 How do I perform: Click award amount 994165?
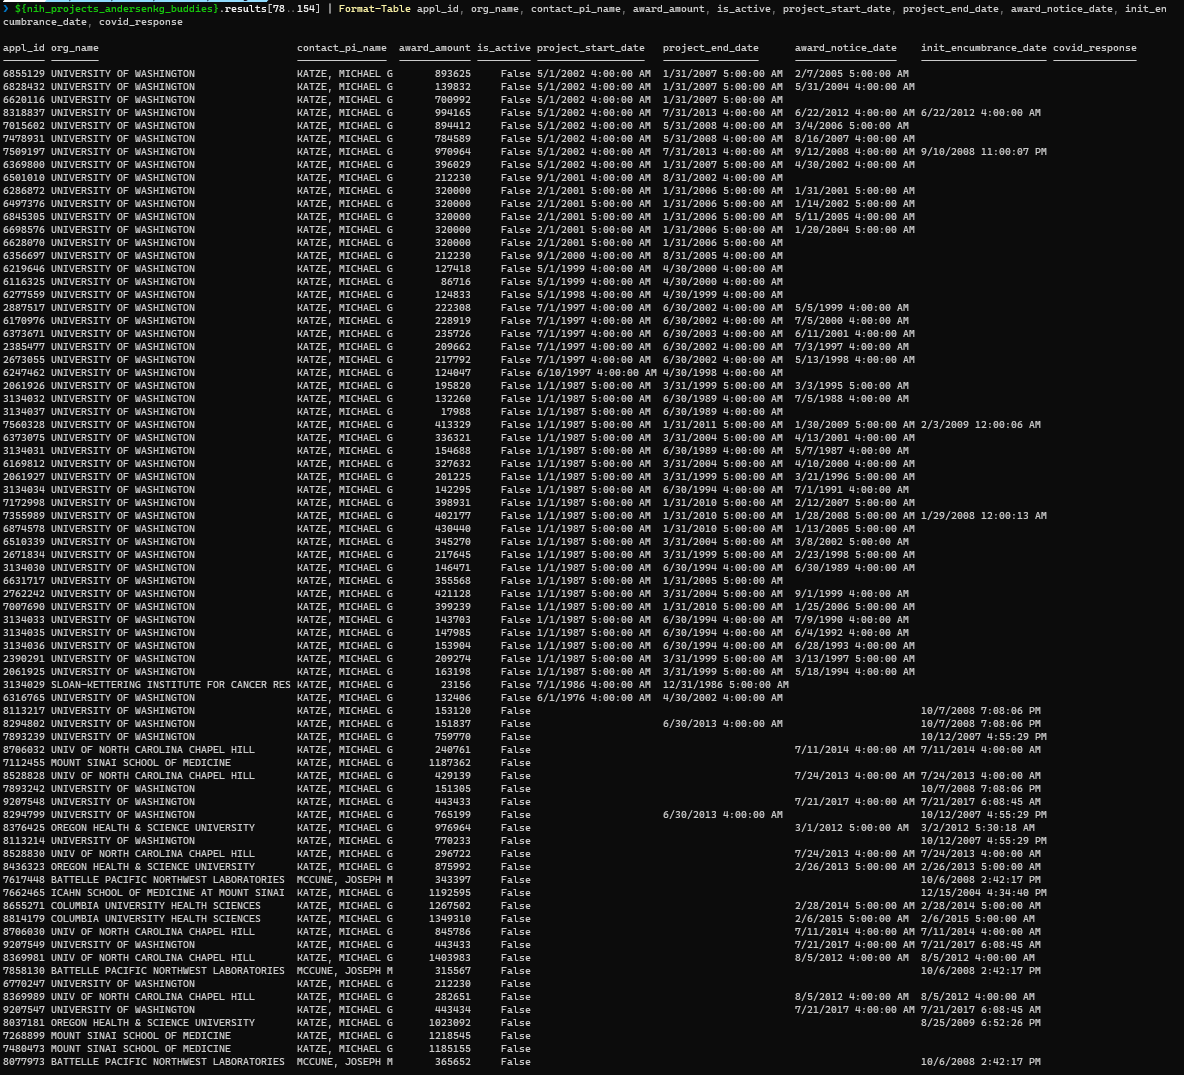[452, 112]
